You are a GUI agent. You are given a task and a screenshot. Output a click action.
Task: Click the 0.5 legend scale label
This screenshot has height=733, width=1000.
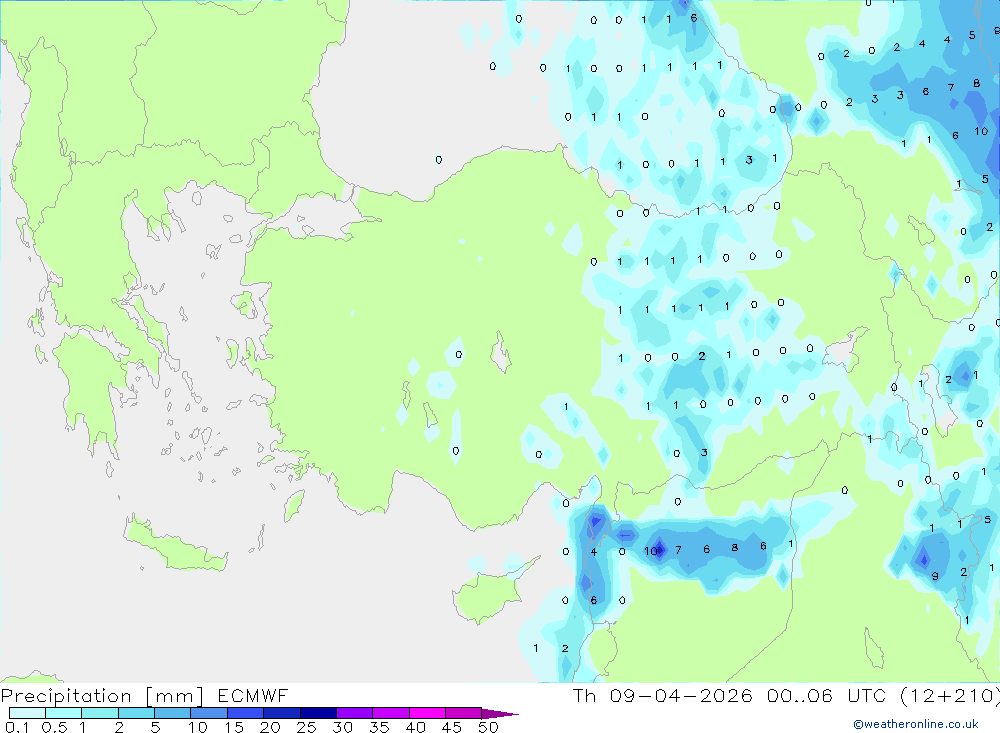[54, 727]
